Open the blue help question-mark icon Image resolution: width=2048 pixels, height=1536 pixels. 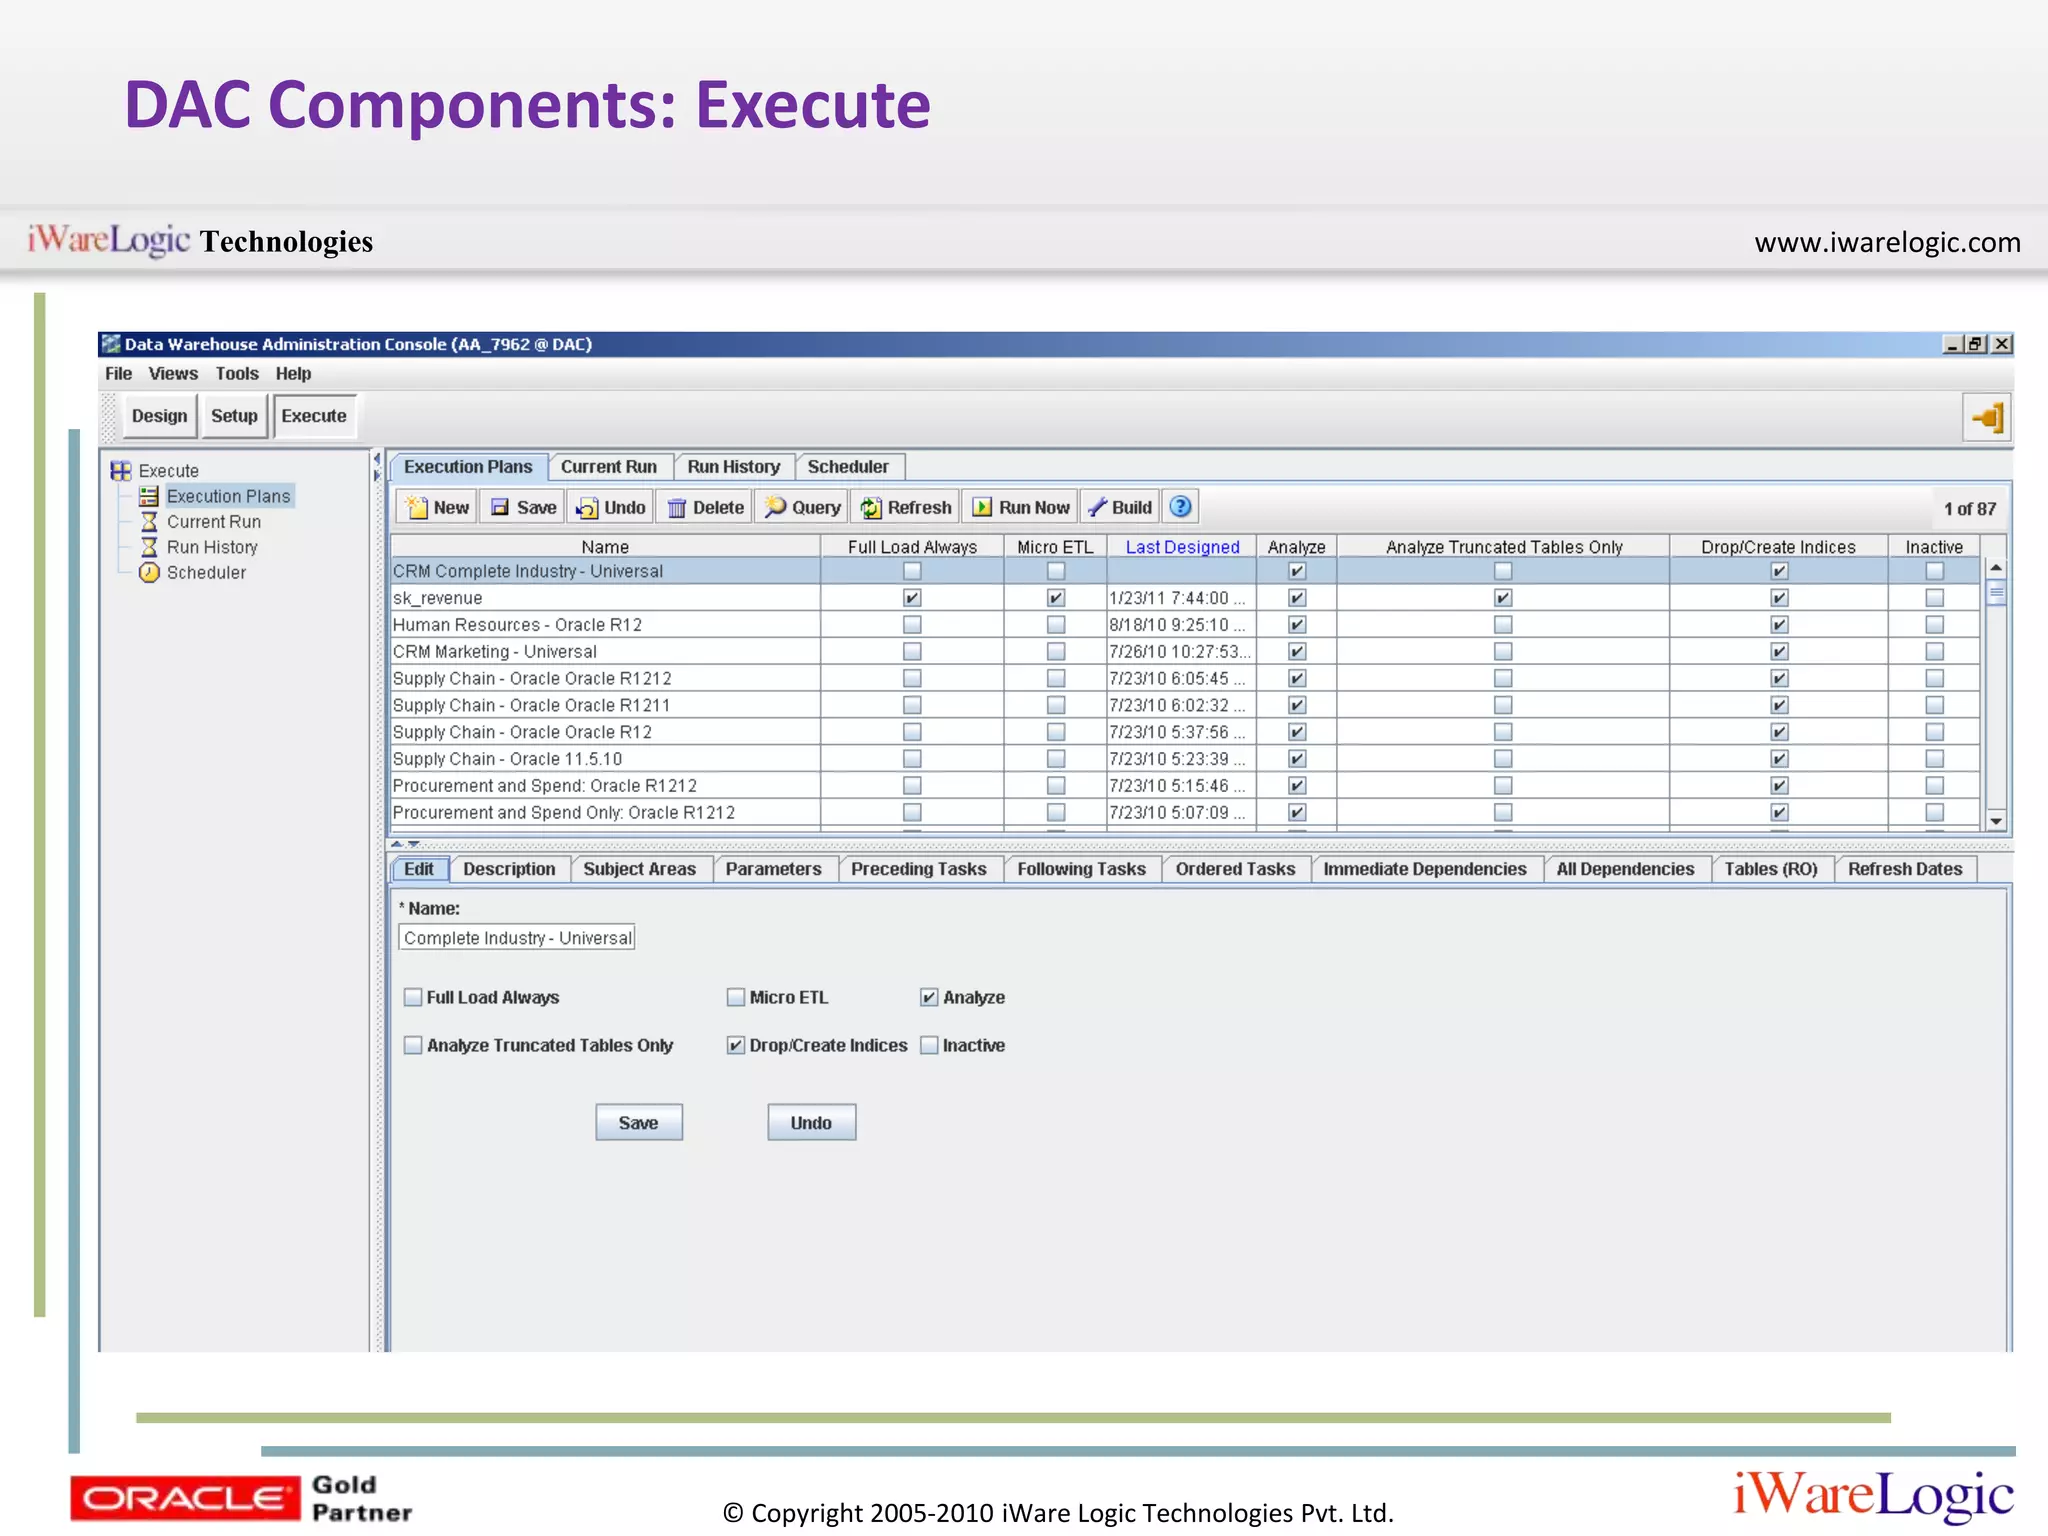[1180, 506]
